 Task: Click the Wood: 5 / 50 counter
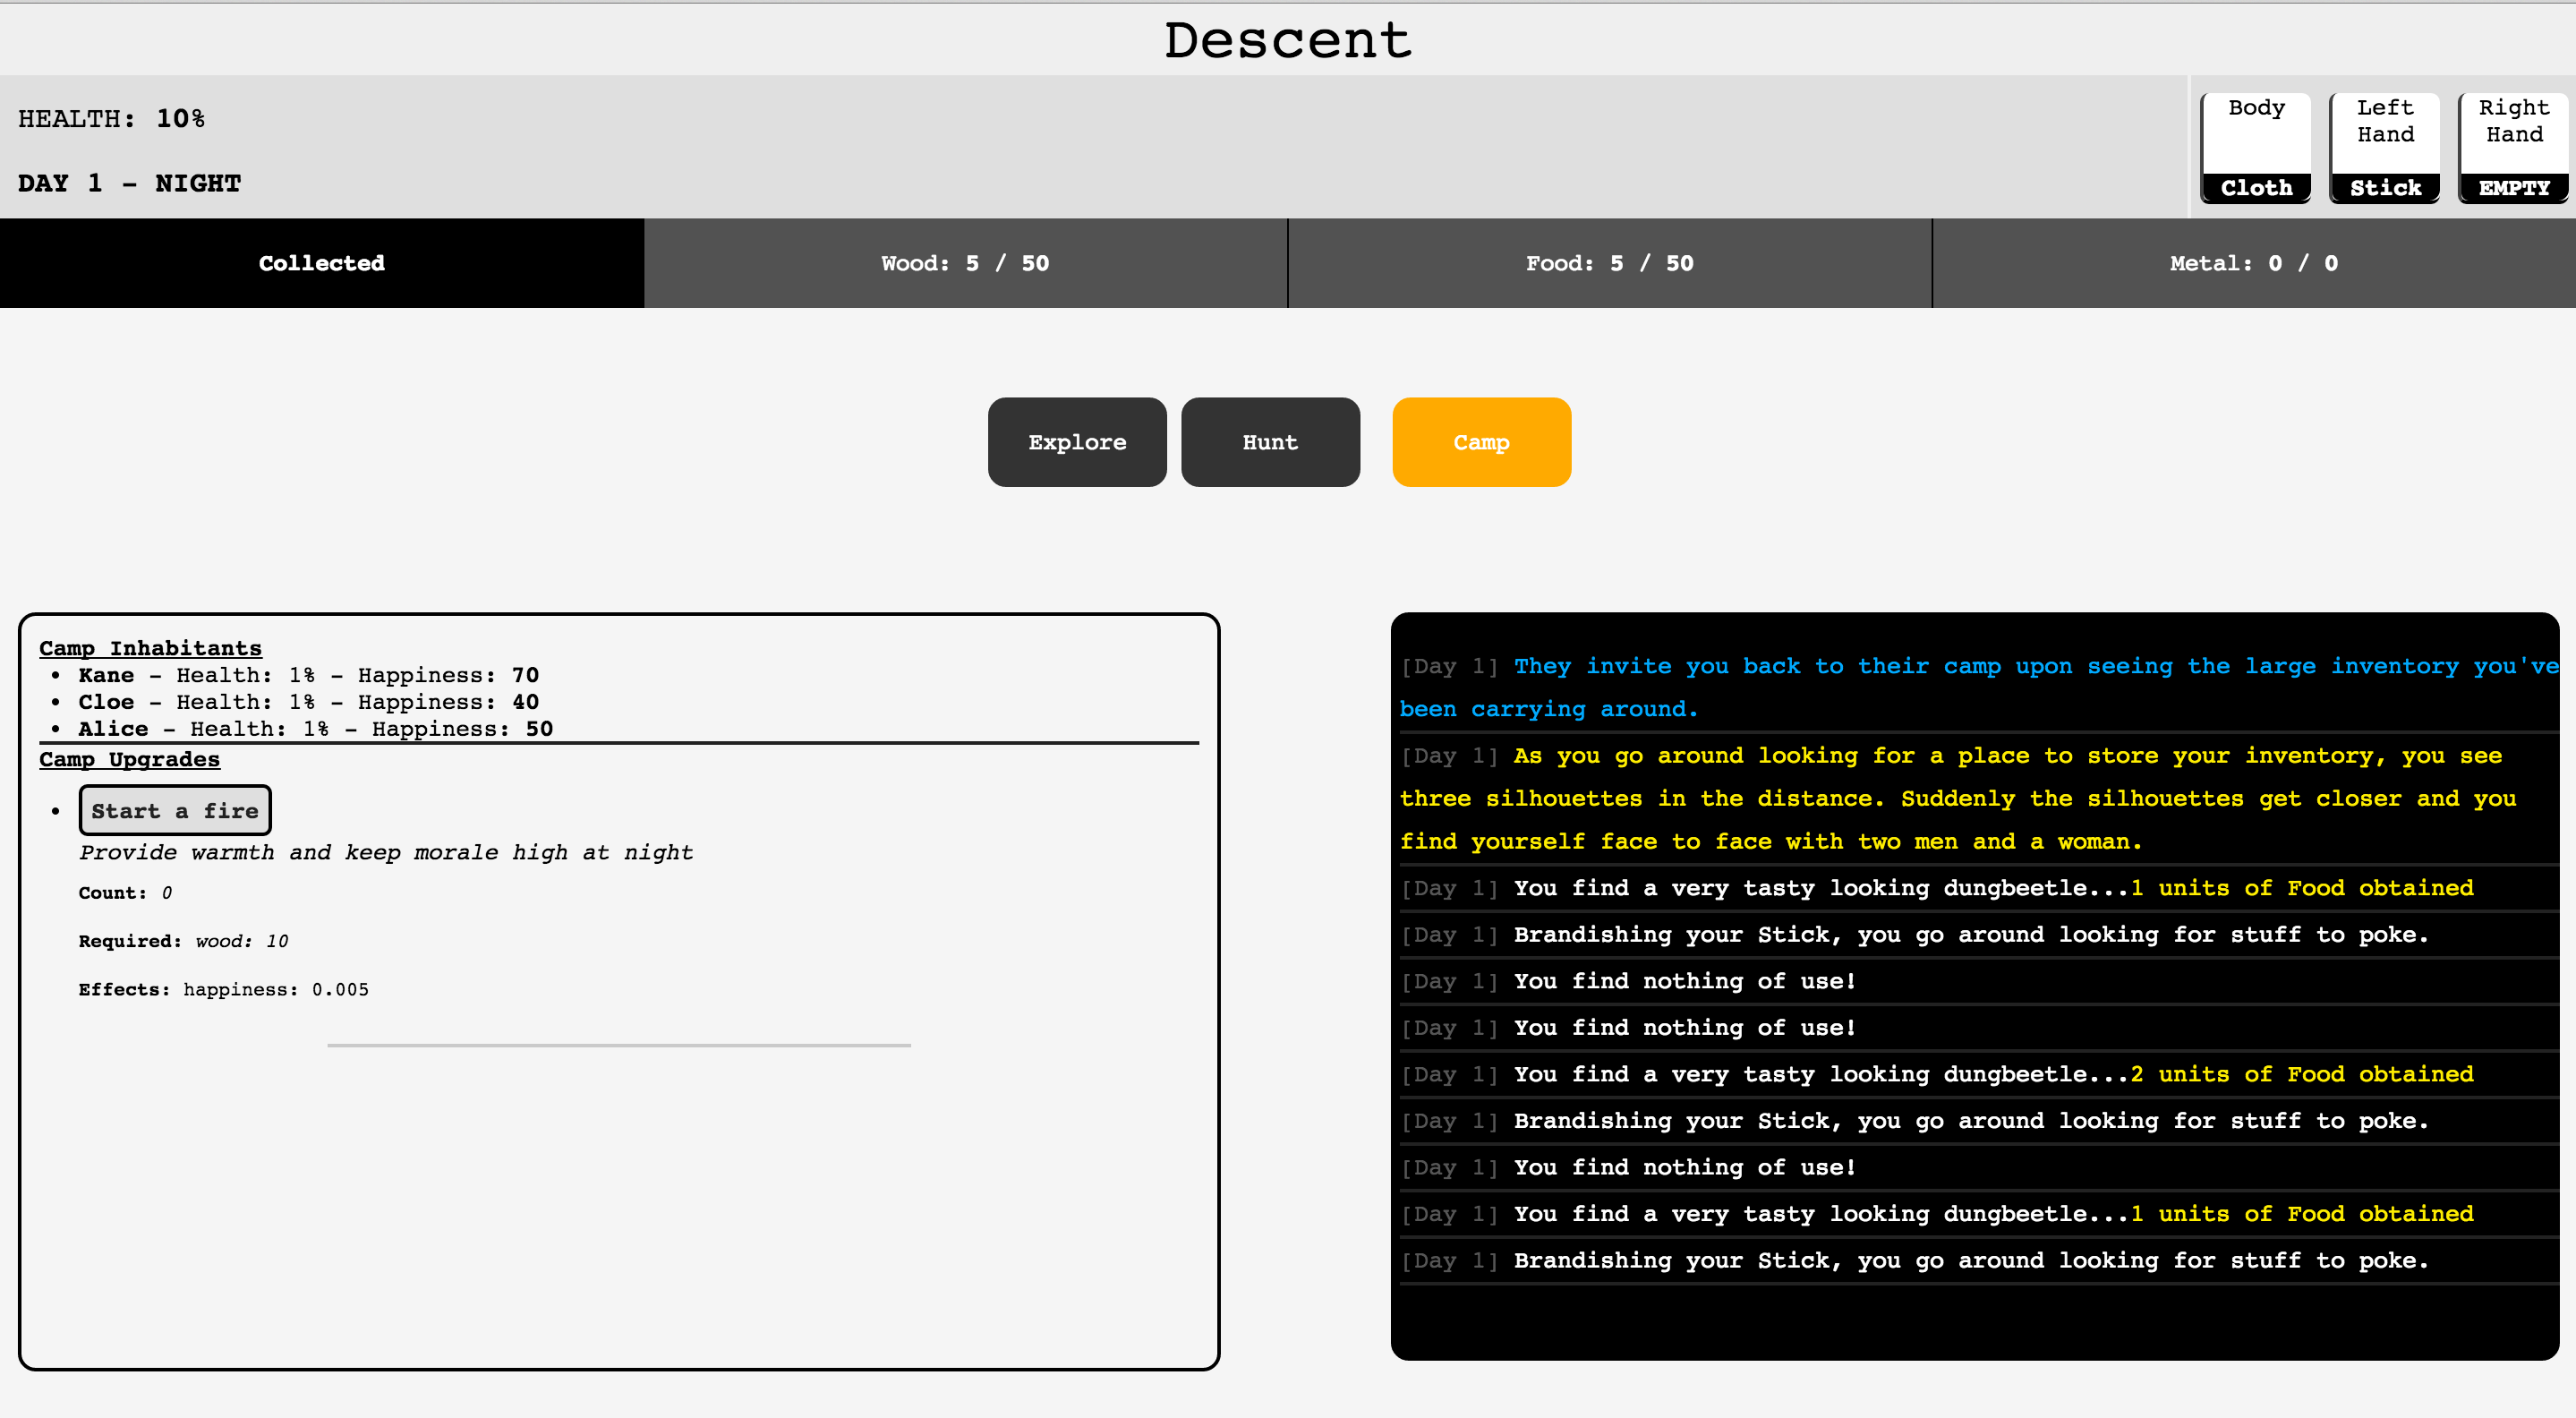tap(965, 263)
